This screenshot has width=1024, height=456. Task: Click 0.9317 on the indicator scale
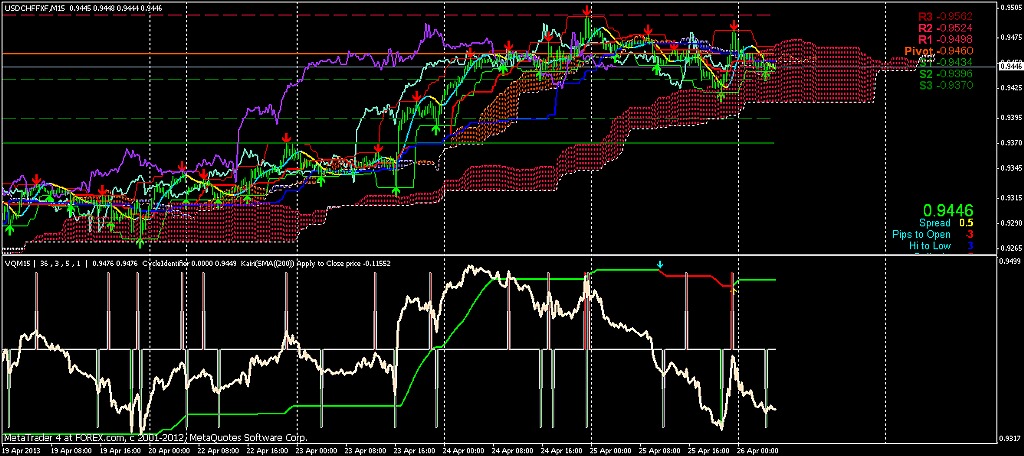[x=1011, y=438]
